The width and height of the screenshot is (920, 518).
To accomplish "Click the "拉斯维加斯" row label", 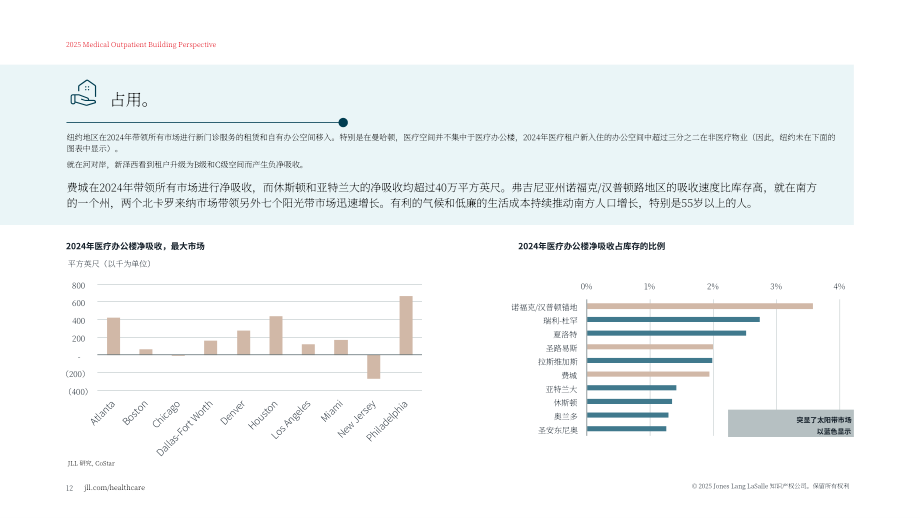I will pos(558,362).
